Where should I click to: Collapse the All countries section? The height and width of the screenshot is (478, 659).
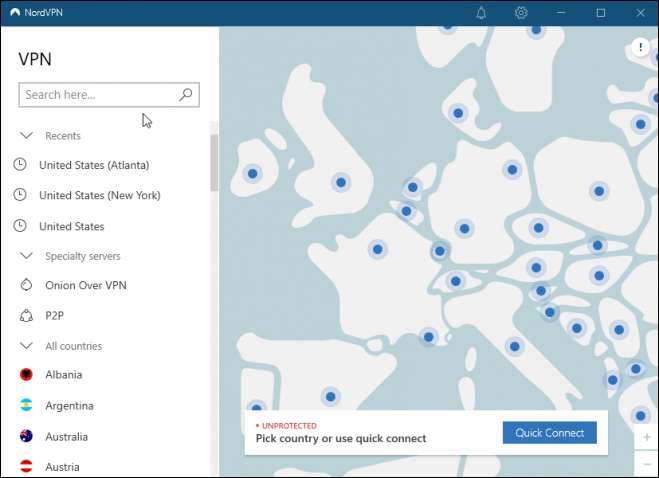tap(26, 346)
